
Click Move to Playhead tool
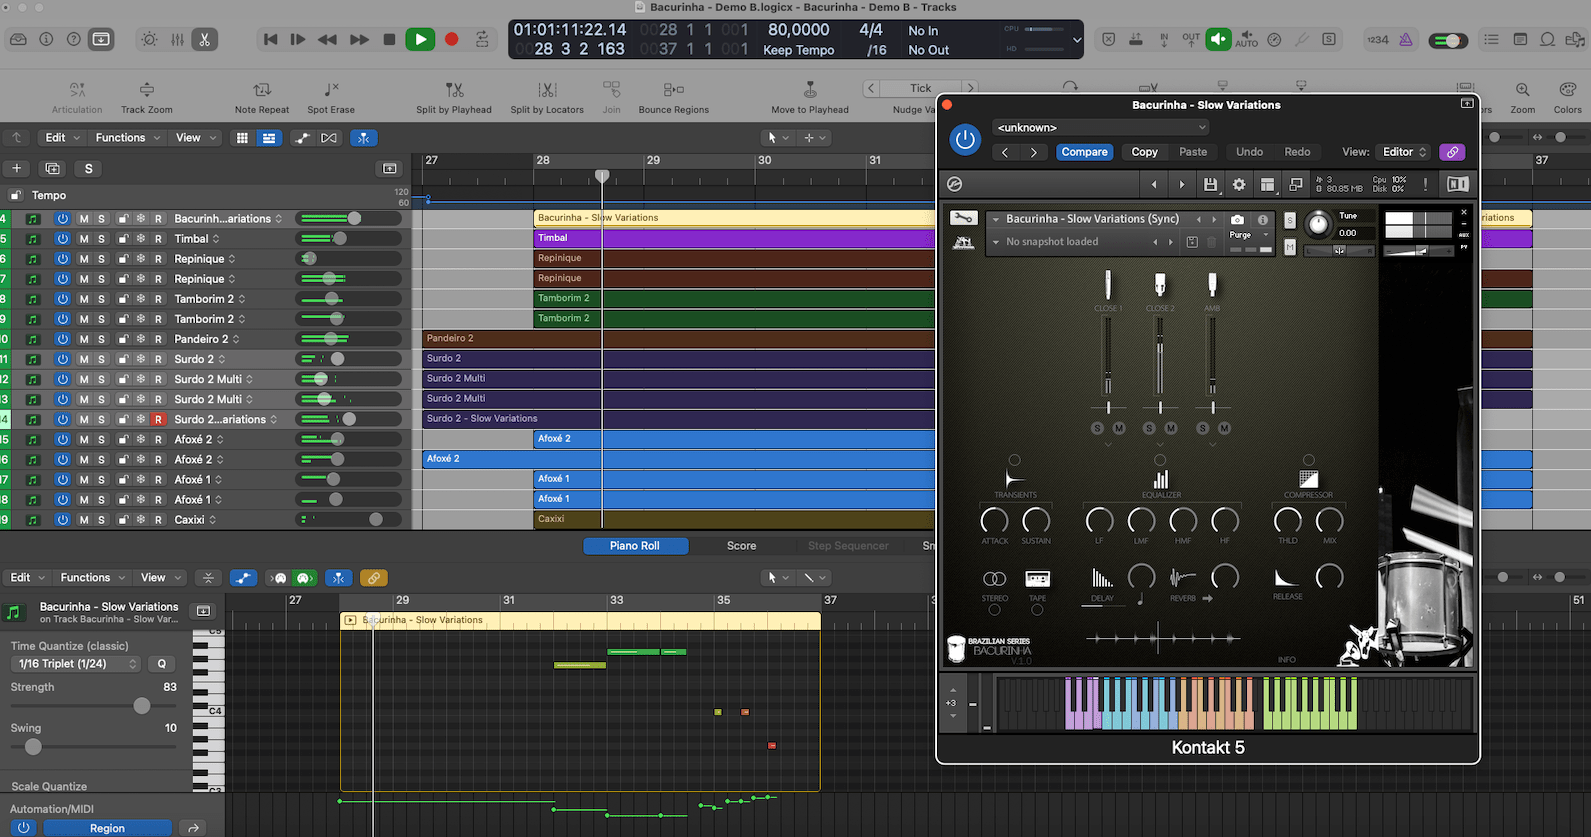click(x=810, y=97)
